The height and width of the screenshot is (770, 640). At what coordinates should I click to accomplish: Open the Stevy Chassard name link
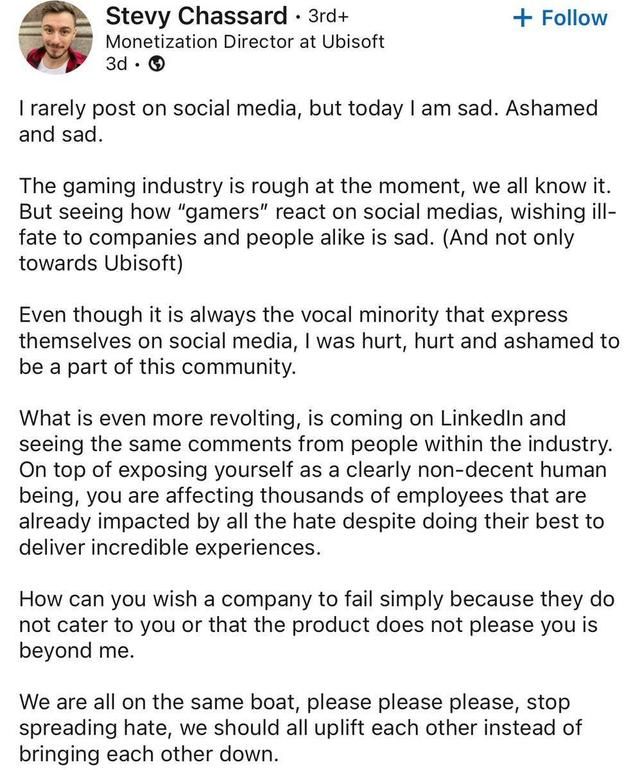198,17
